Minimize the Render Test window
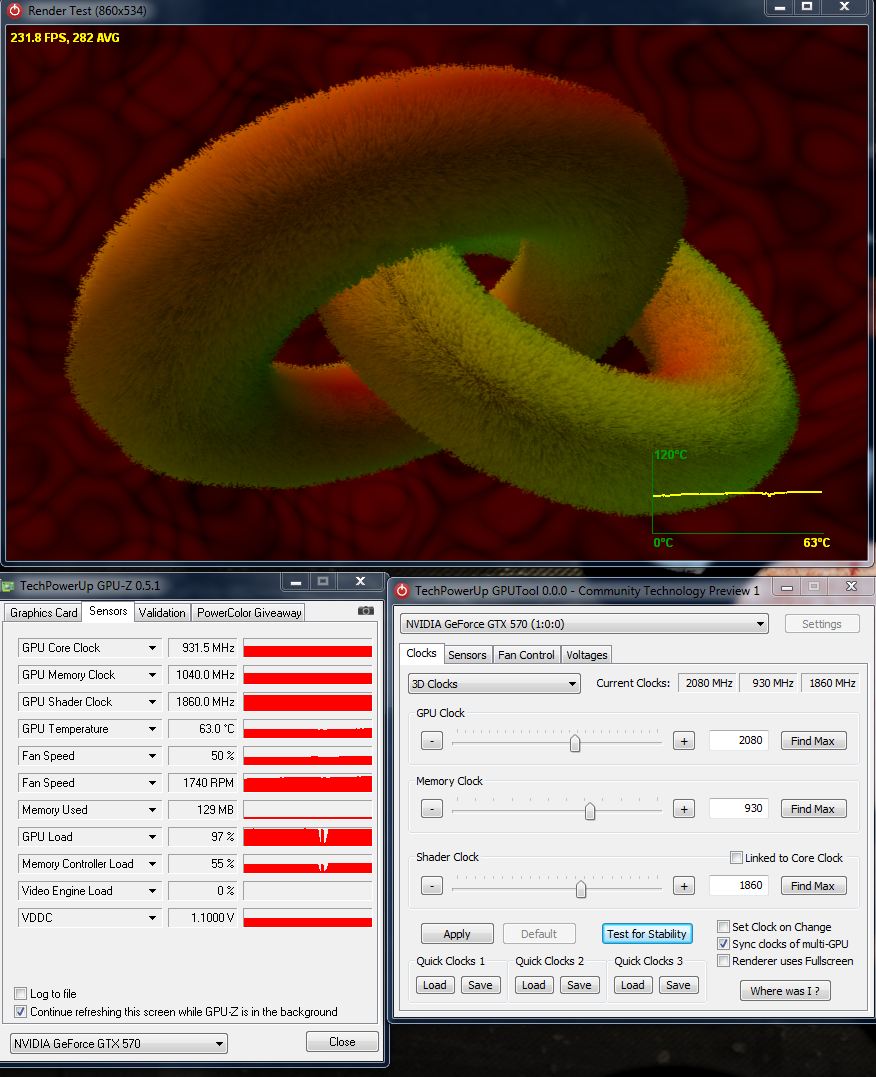This screenshot has width=876, height=1077. (780, 7)
